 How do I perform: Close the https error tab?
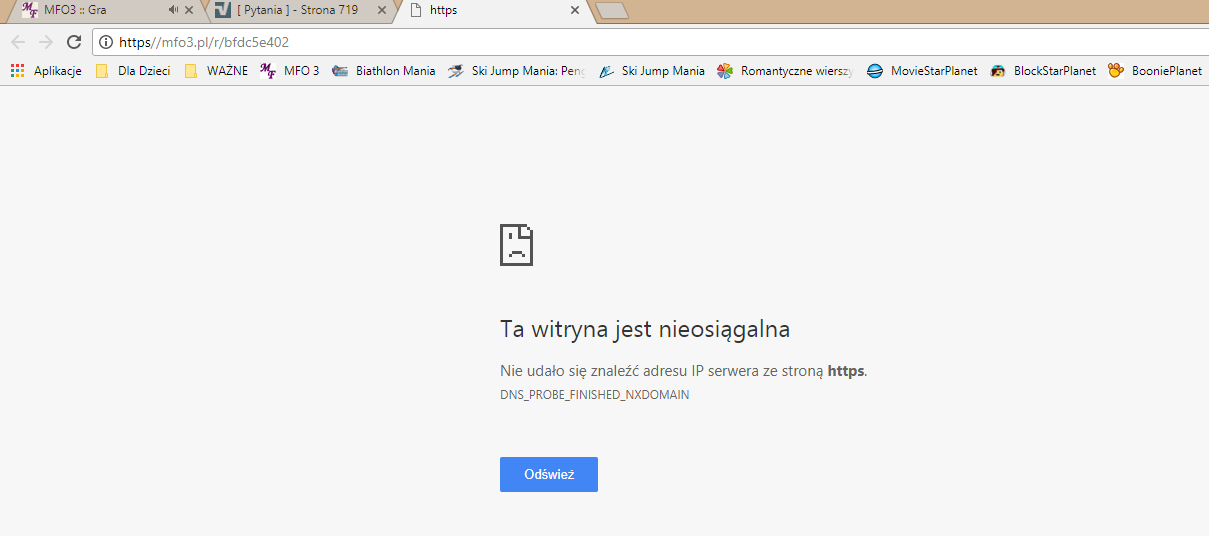pos(574,10)
